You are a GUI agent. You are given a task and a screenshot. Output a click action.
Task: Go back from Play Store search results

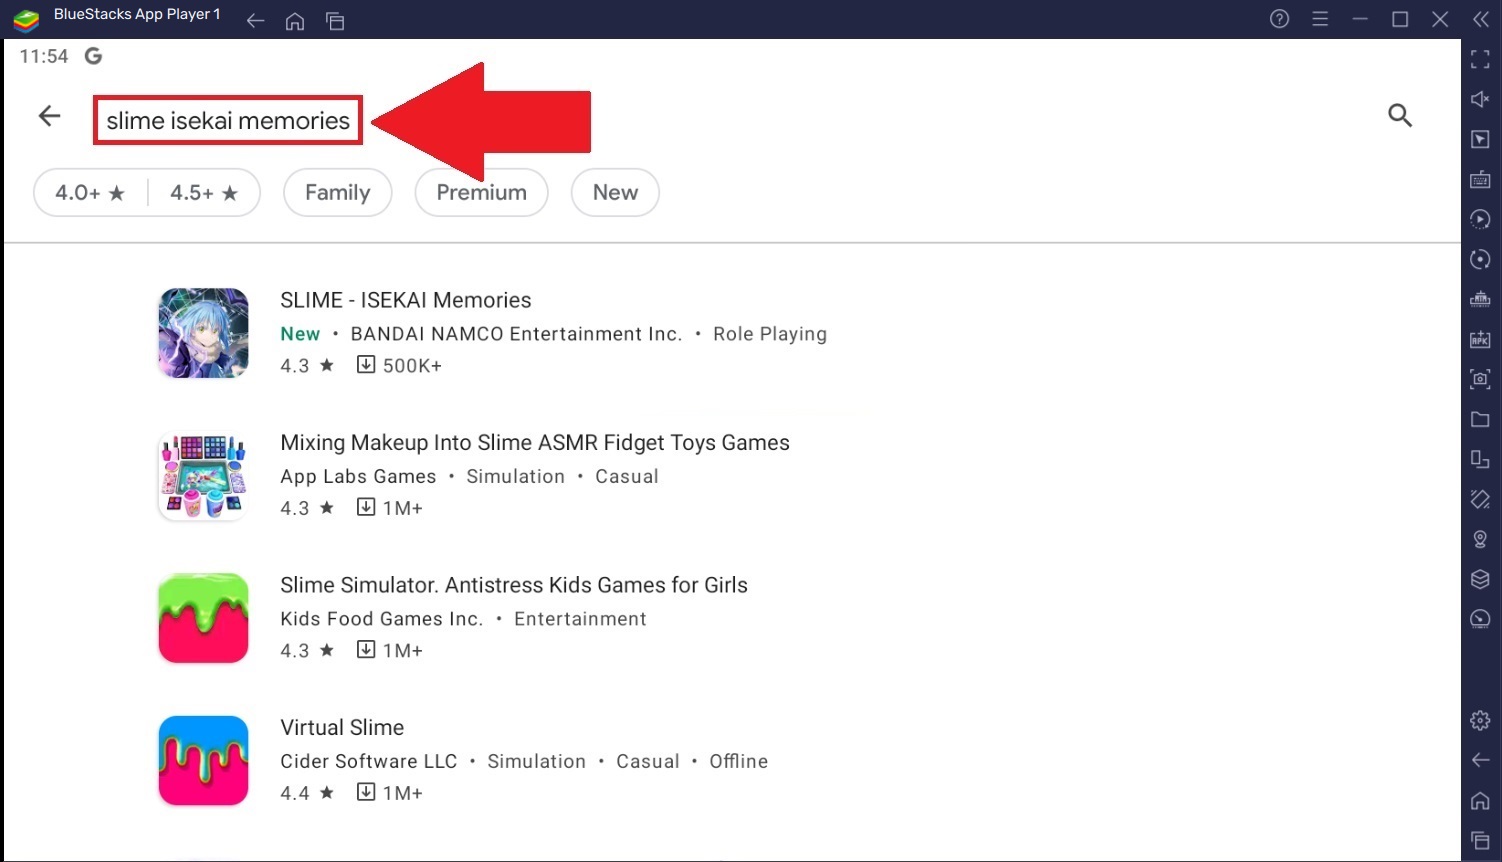(x=49, y=116)
